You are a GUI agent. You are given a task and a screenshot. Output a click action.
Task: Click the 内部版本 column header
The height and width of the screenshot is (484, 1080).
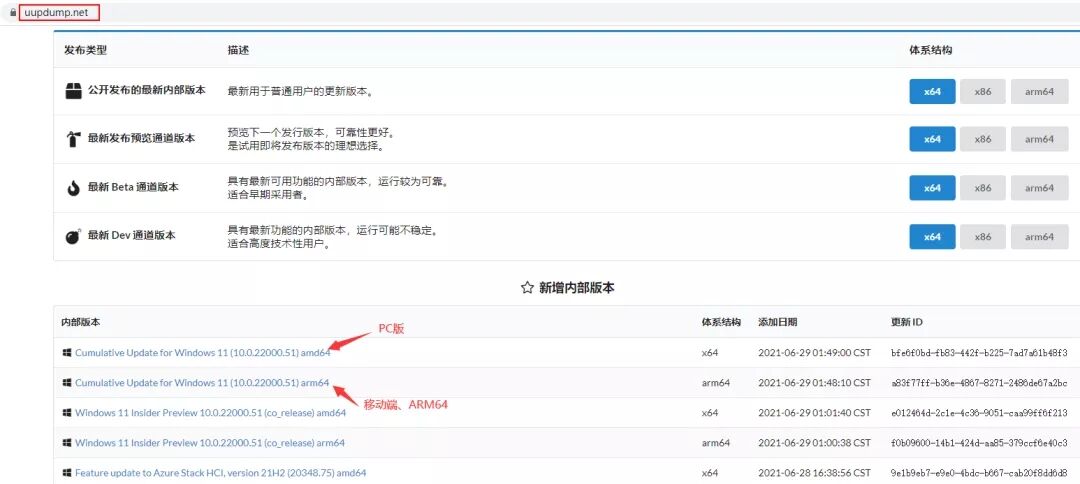[81, 322]
